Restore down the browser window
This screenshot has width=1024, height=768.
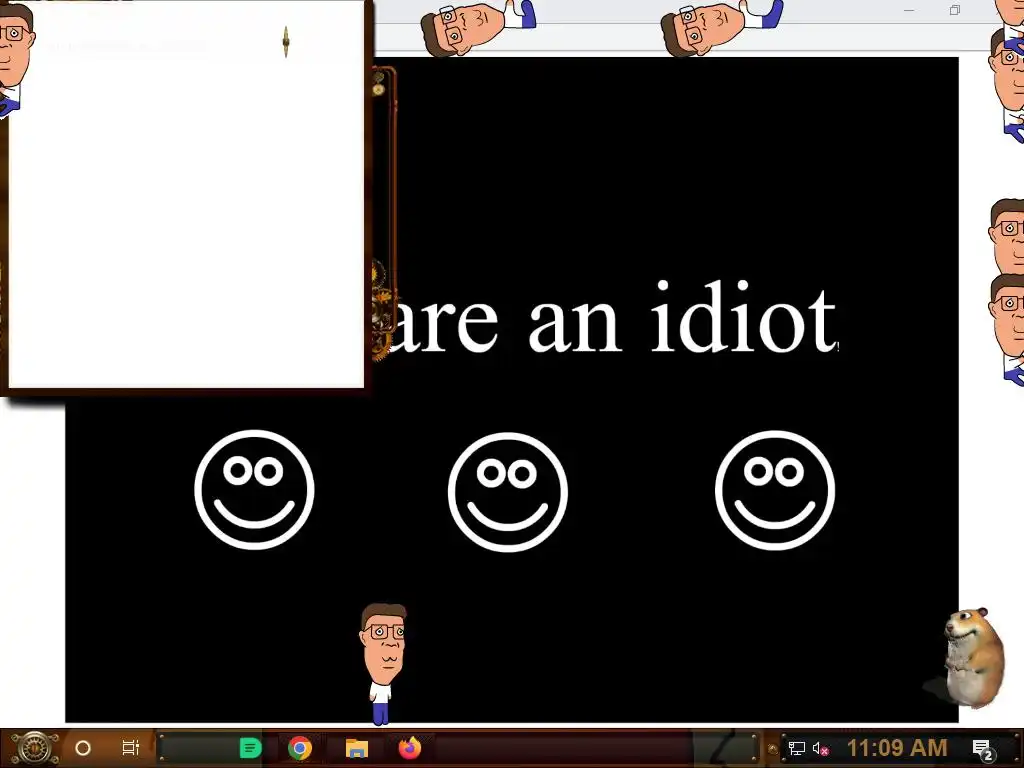click(x=955, y=10)
